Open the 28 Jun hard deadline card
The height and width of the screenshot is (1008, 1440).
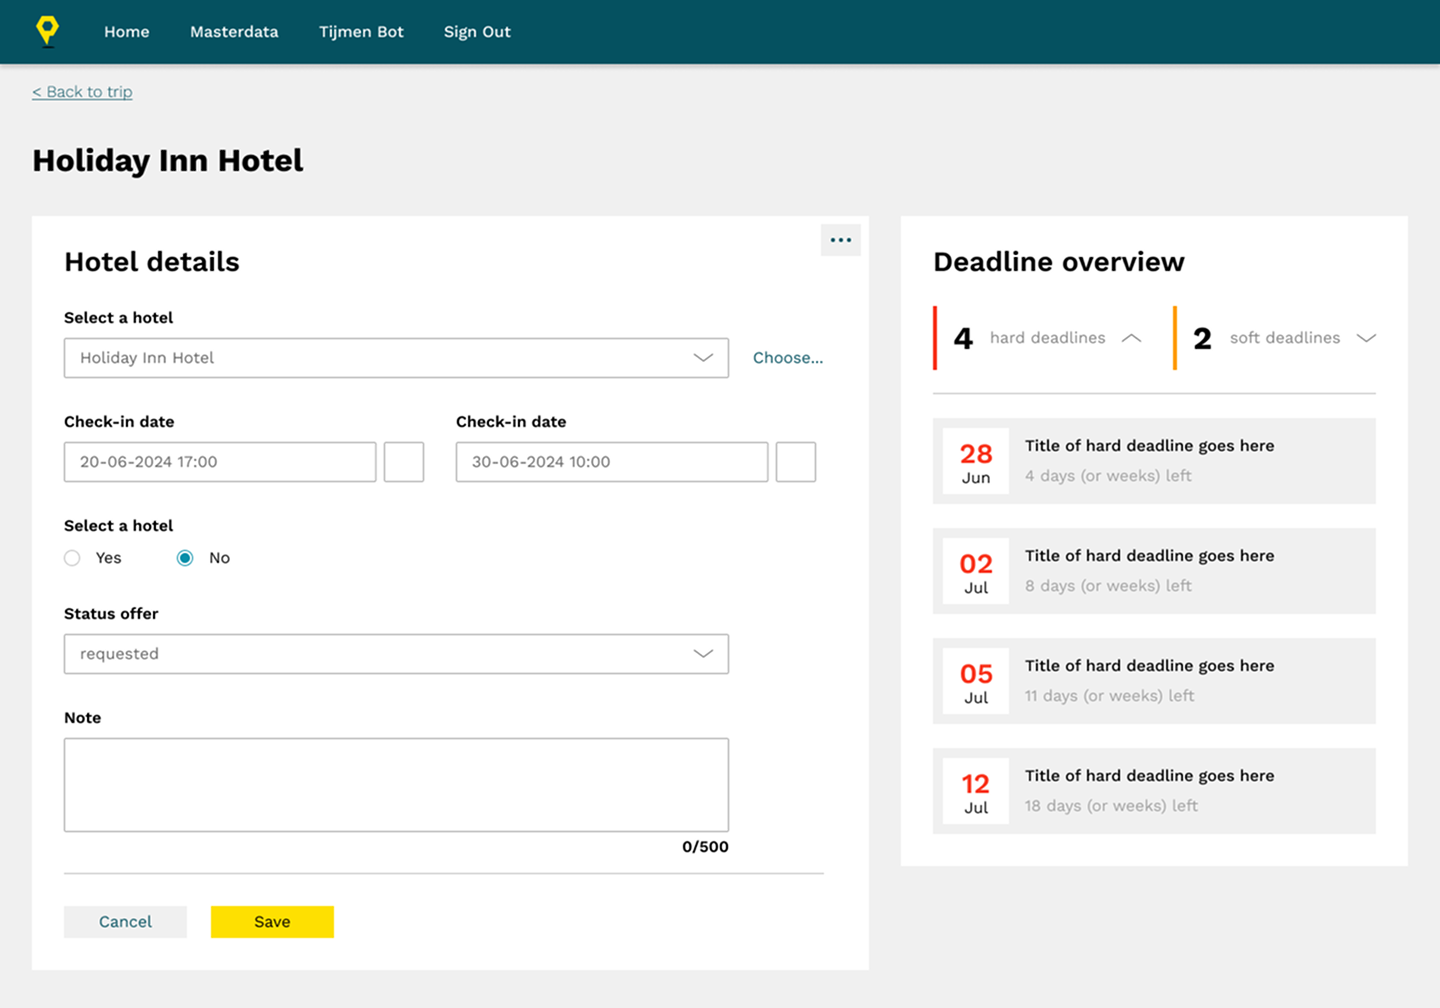[x=1154, y=461]
